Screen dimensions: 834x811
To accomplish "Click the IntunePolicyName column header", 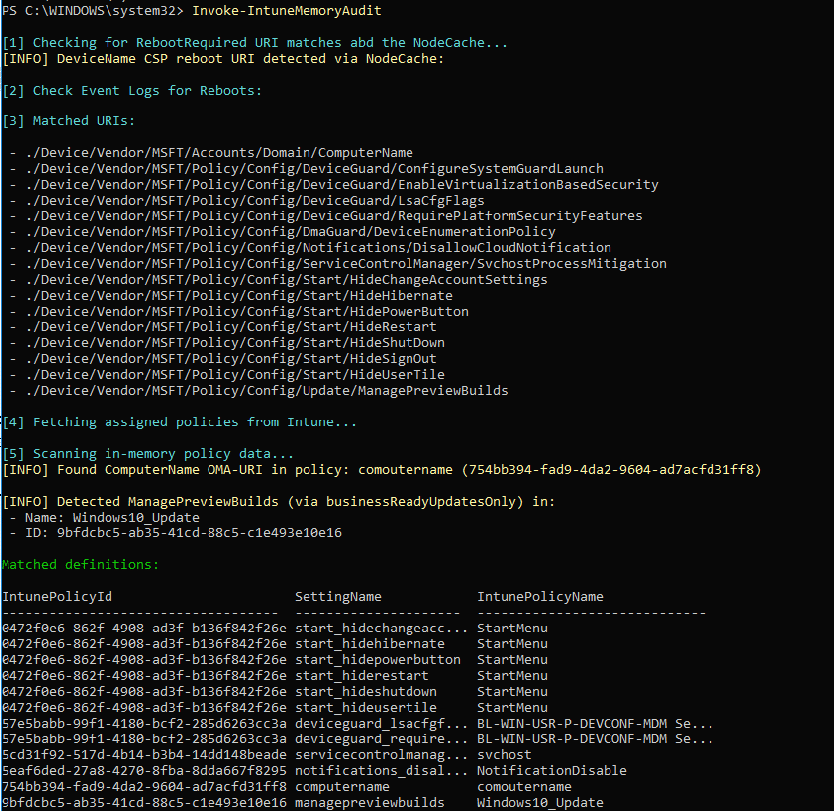I will [540, 597].
